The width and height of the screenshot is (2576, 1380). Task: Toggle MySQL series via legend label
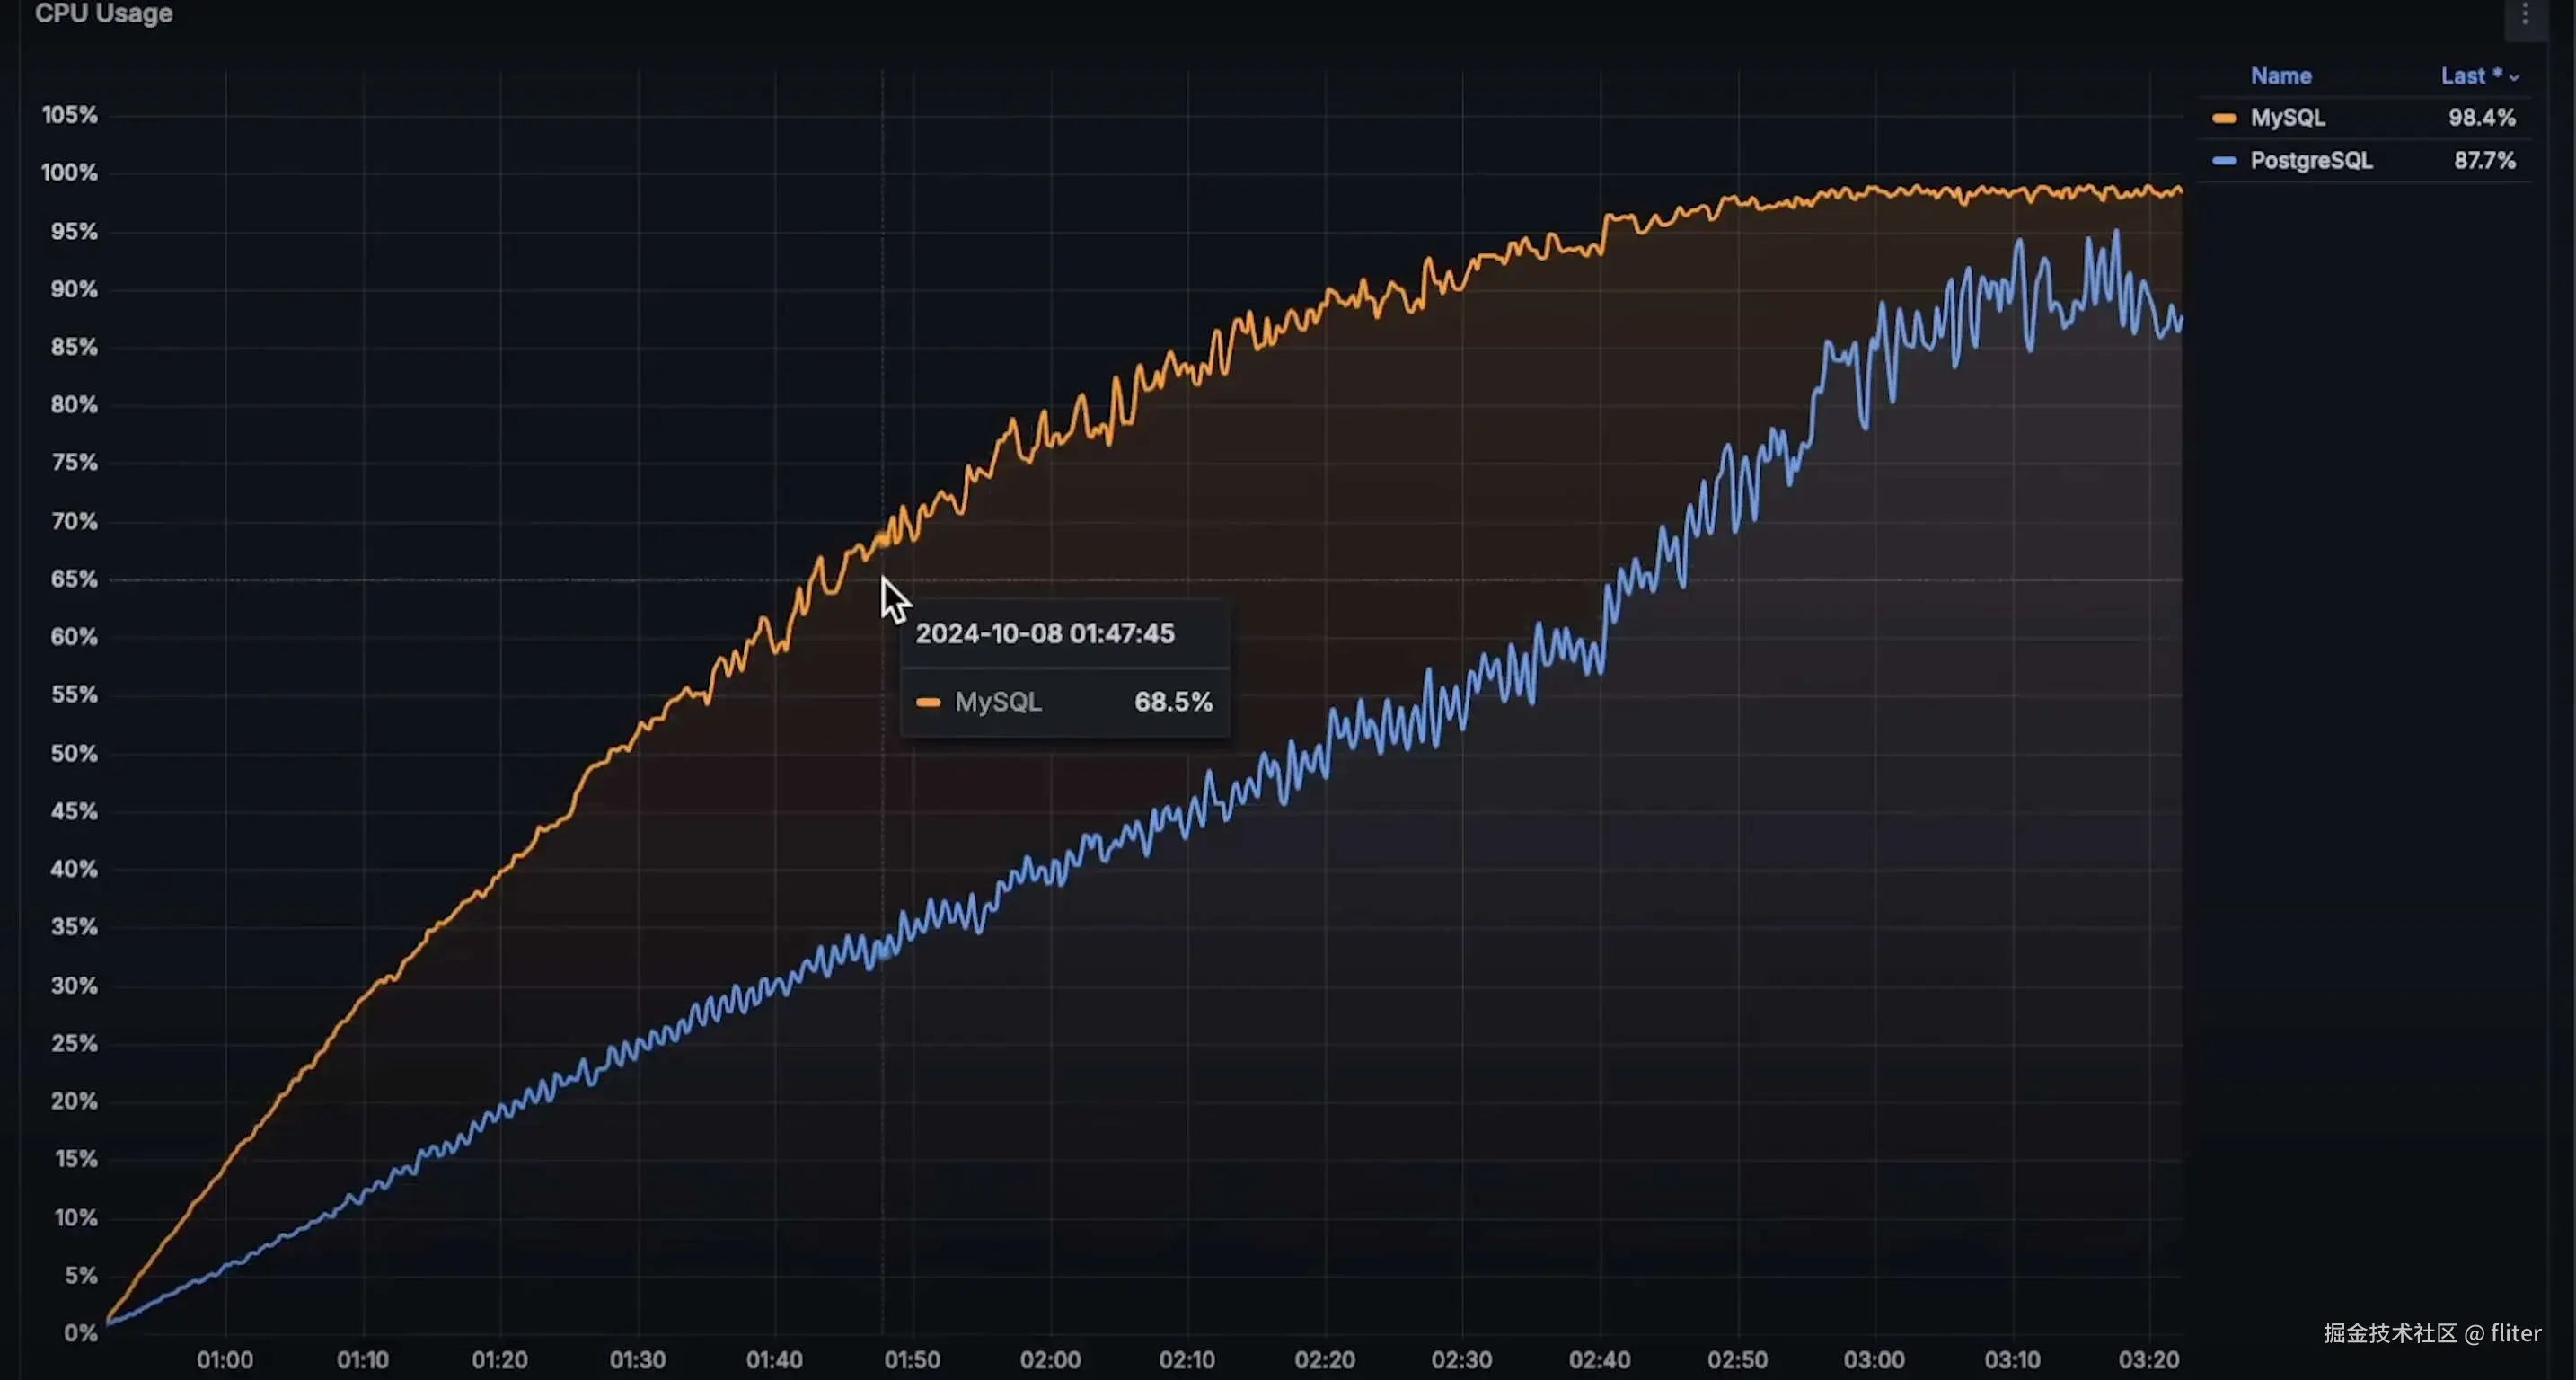2287,117
